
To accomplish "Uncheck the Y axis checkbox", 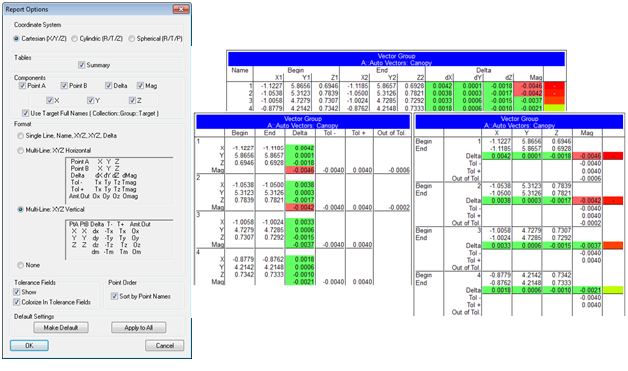I will tap(91, 101).
